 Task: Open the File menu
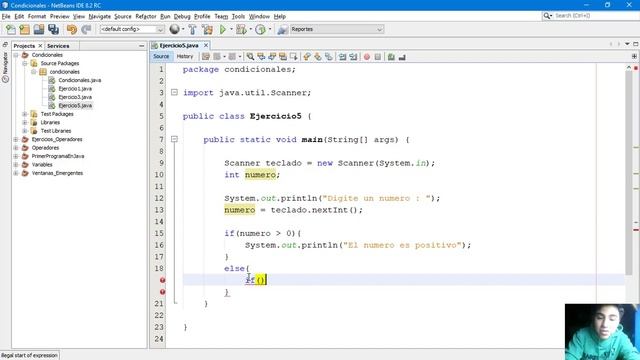(6, 16)
